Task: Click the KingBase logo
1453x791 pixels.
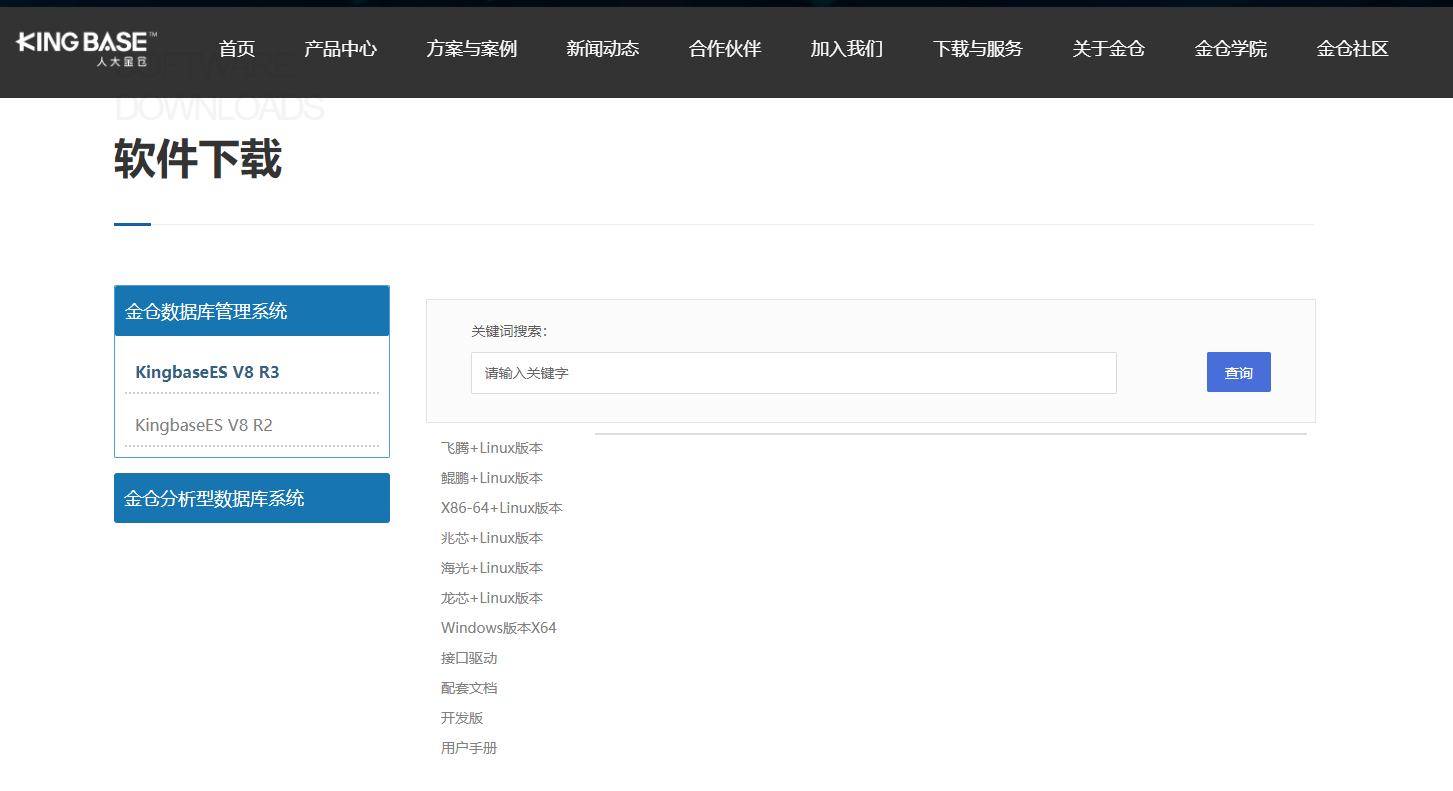Action: point(86,48)
